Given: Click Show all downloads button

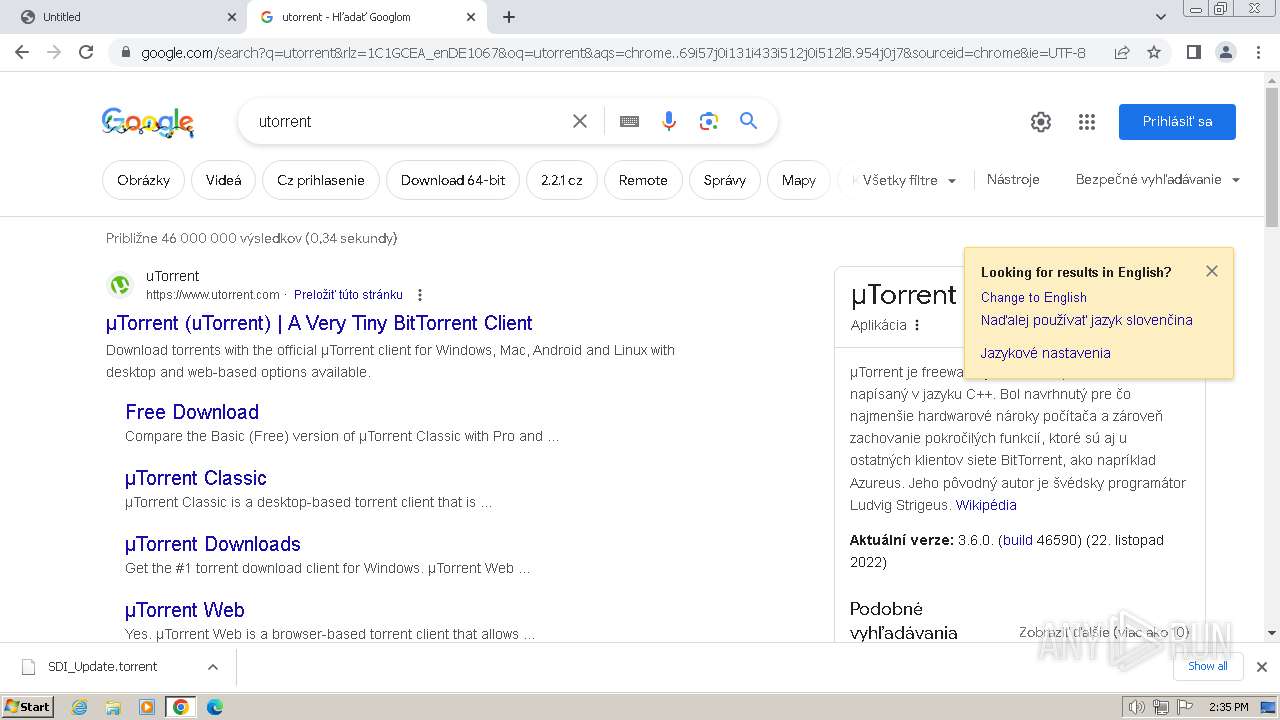Looking at the screenshot, I should (1208, 667).
